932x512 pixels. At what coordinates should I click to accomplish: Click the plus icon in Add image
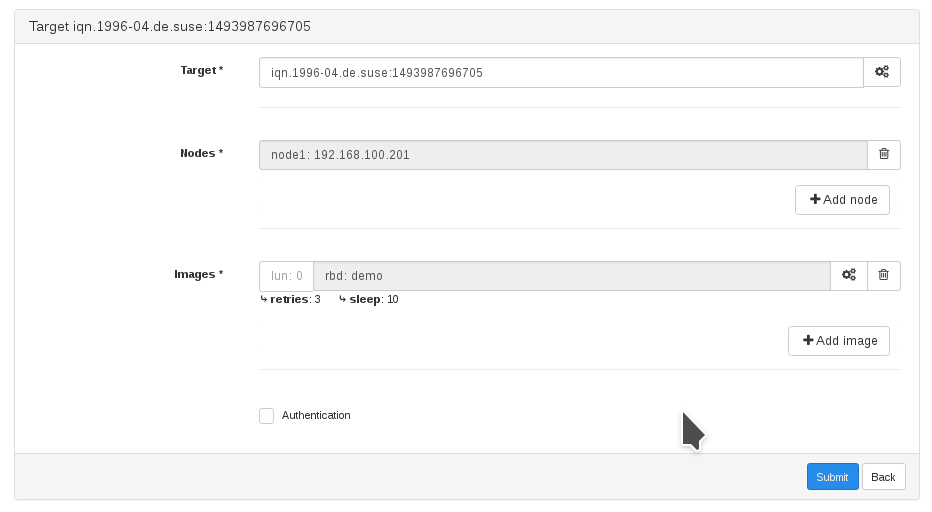(x=808, y=341)
